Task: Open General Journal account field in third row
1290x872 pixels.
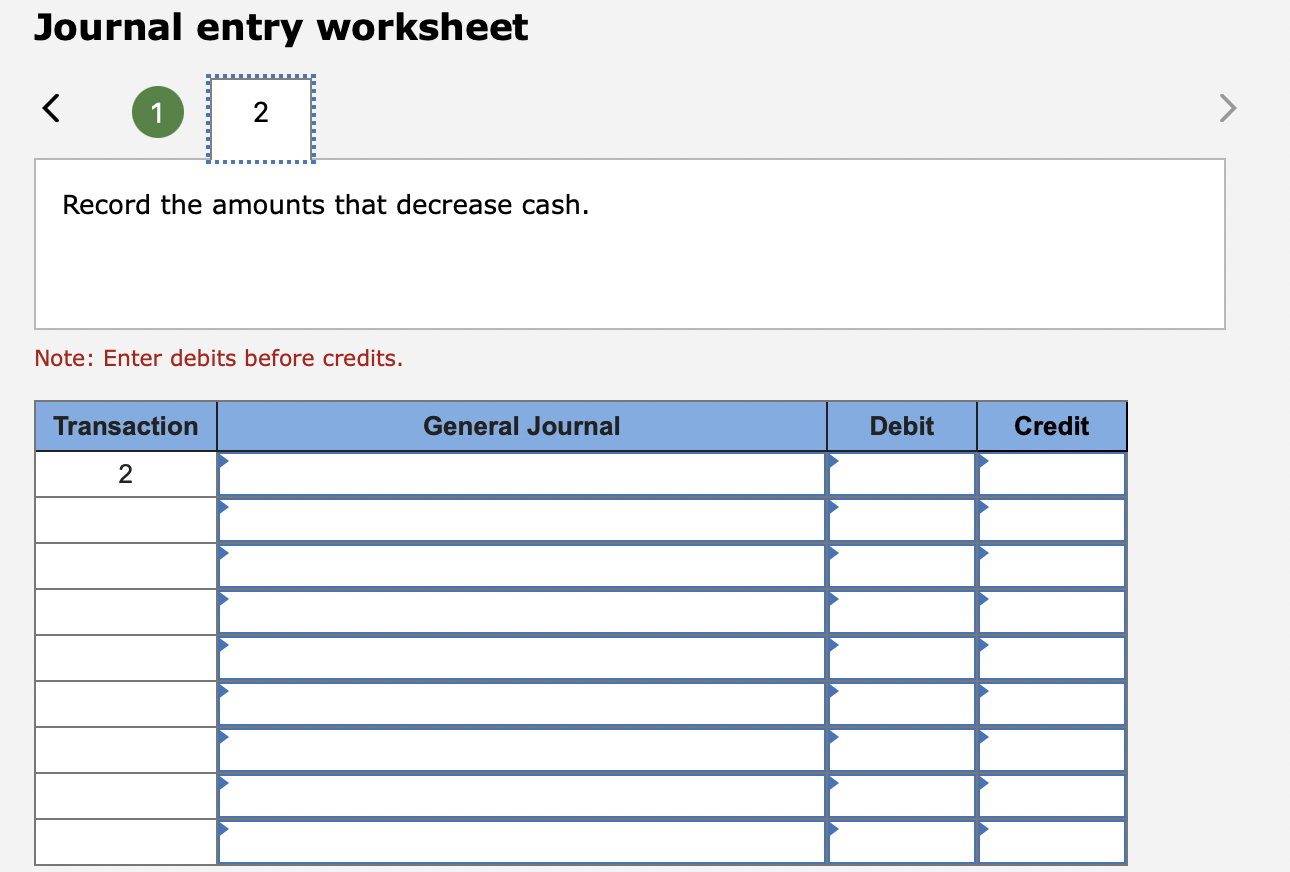Action: [x=522, y=566]
